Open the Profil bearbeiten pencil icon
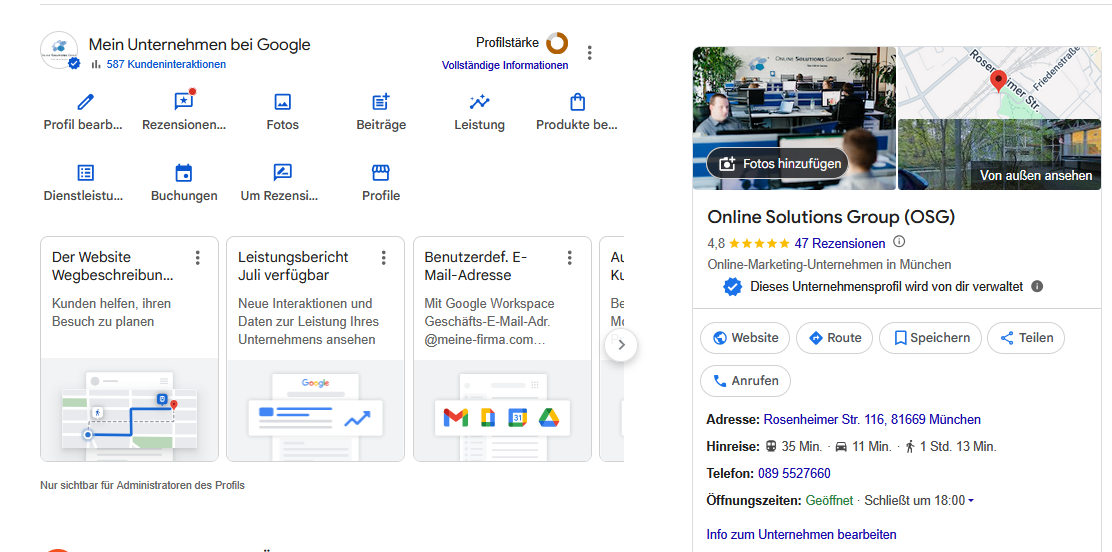The height and width of the screenshot is (552, 1112). 85,102
